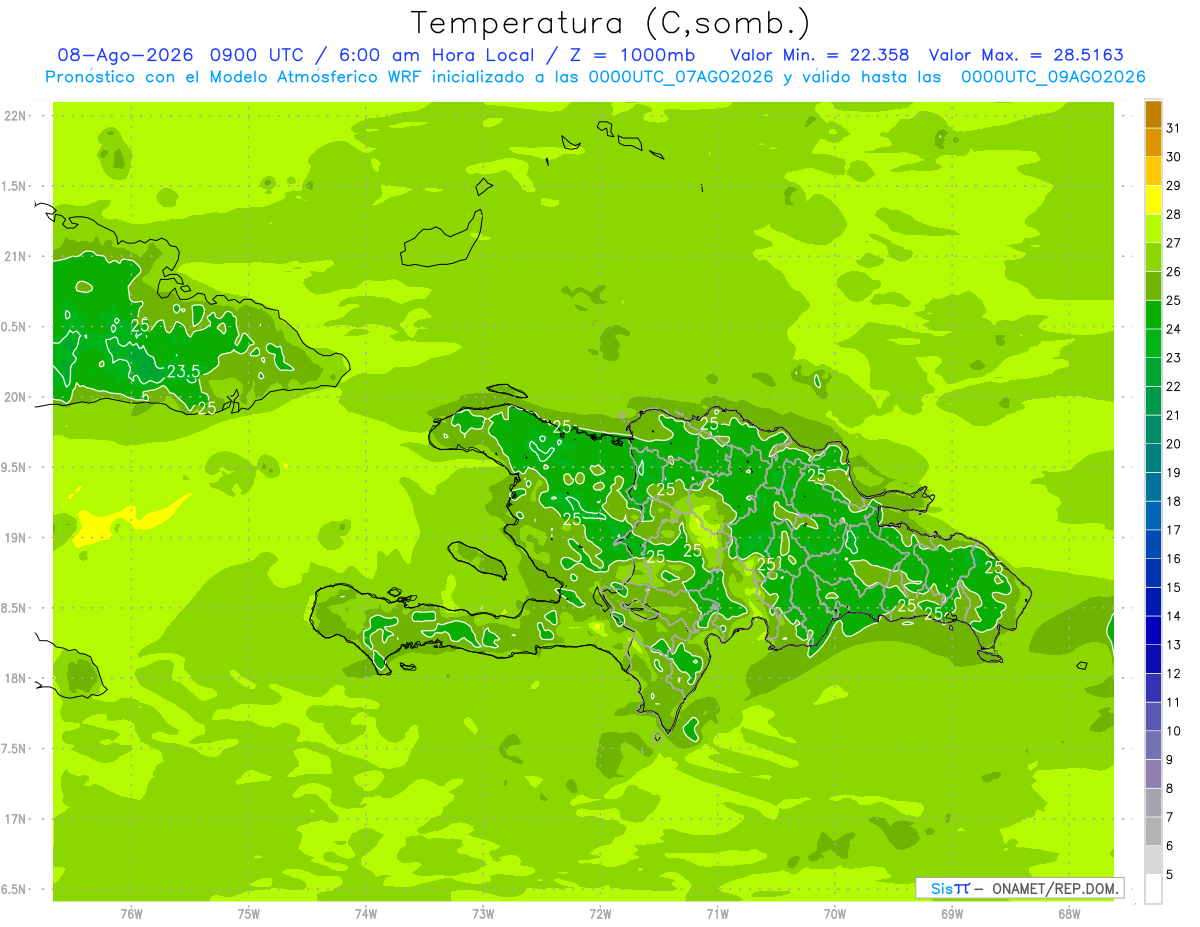Select the valid-until stamp "0000UTC_09AGO2026"
Screen dimensions: 1200x927
click(x=1052, y=77)
